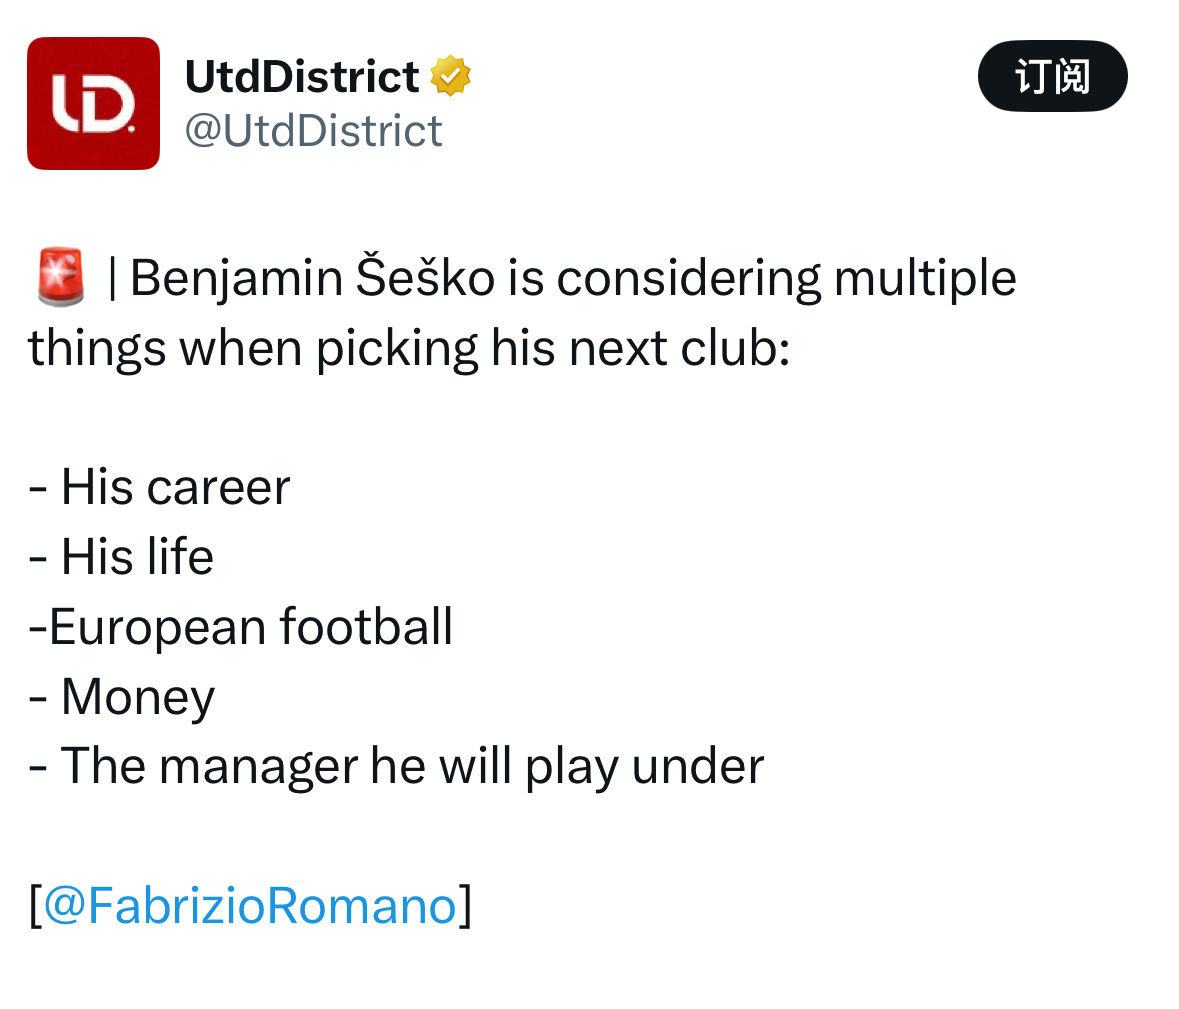This screenshot has width=1179, height=1009.
Task: Open the @FabrizioRomano mention link
Action: [x=250, y=905]
